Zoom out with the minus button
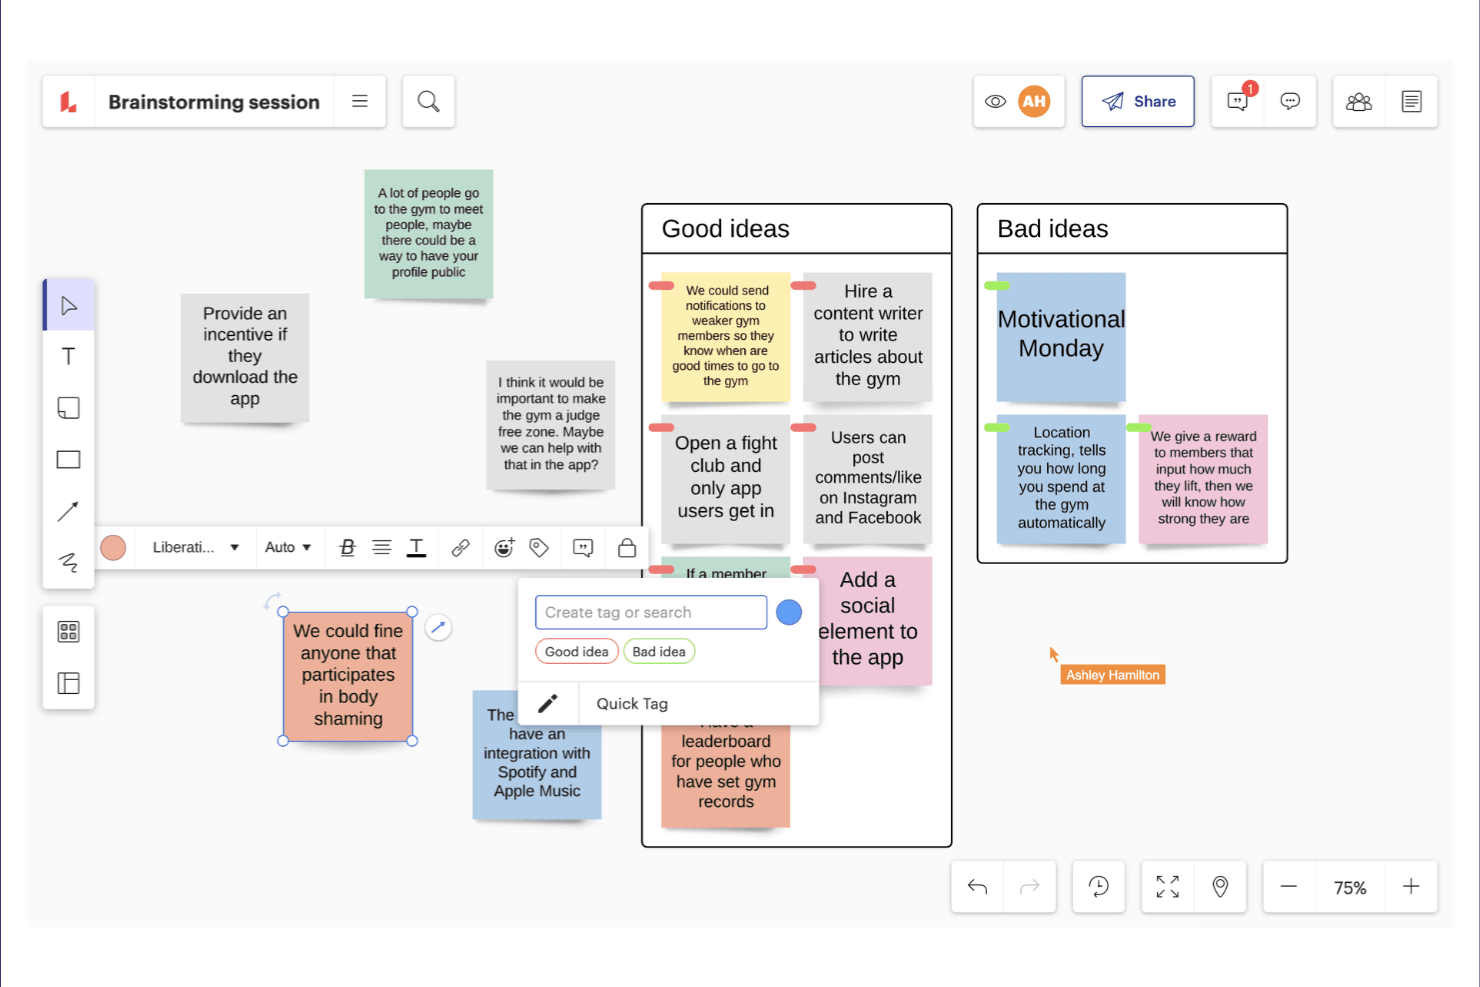 [1289, 886]
